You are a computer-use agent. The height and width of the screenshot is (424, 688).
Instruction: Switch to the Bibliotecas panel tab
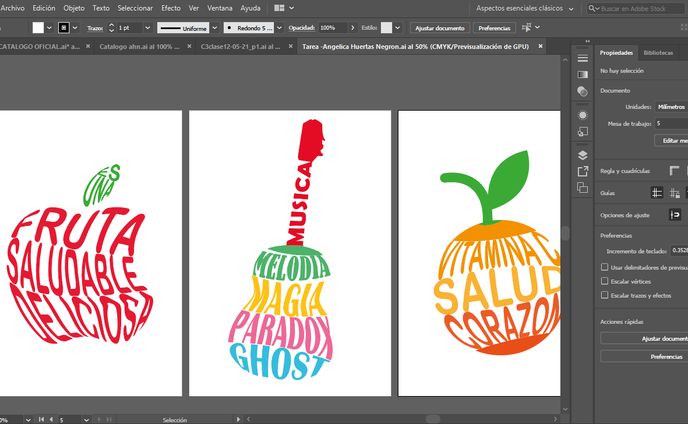(658, 53)
